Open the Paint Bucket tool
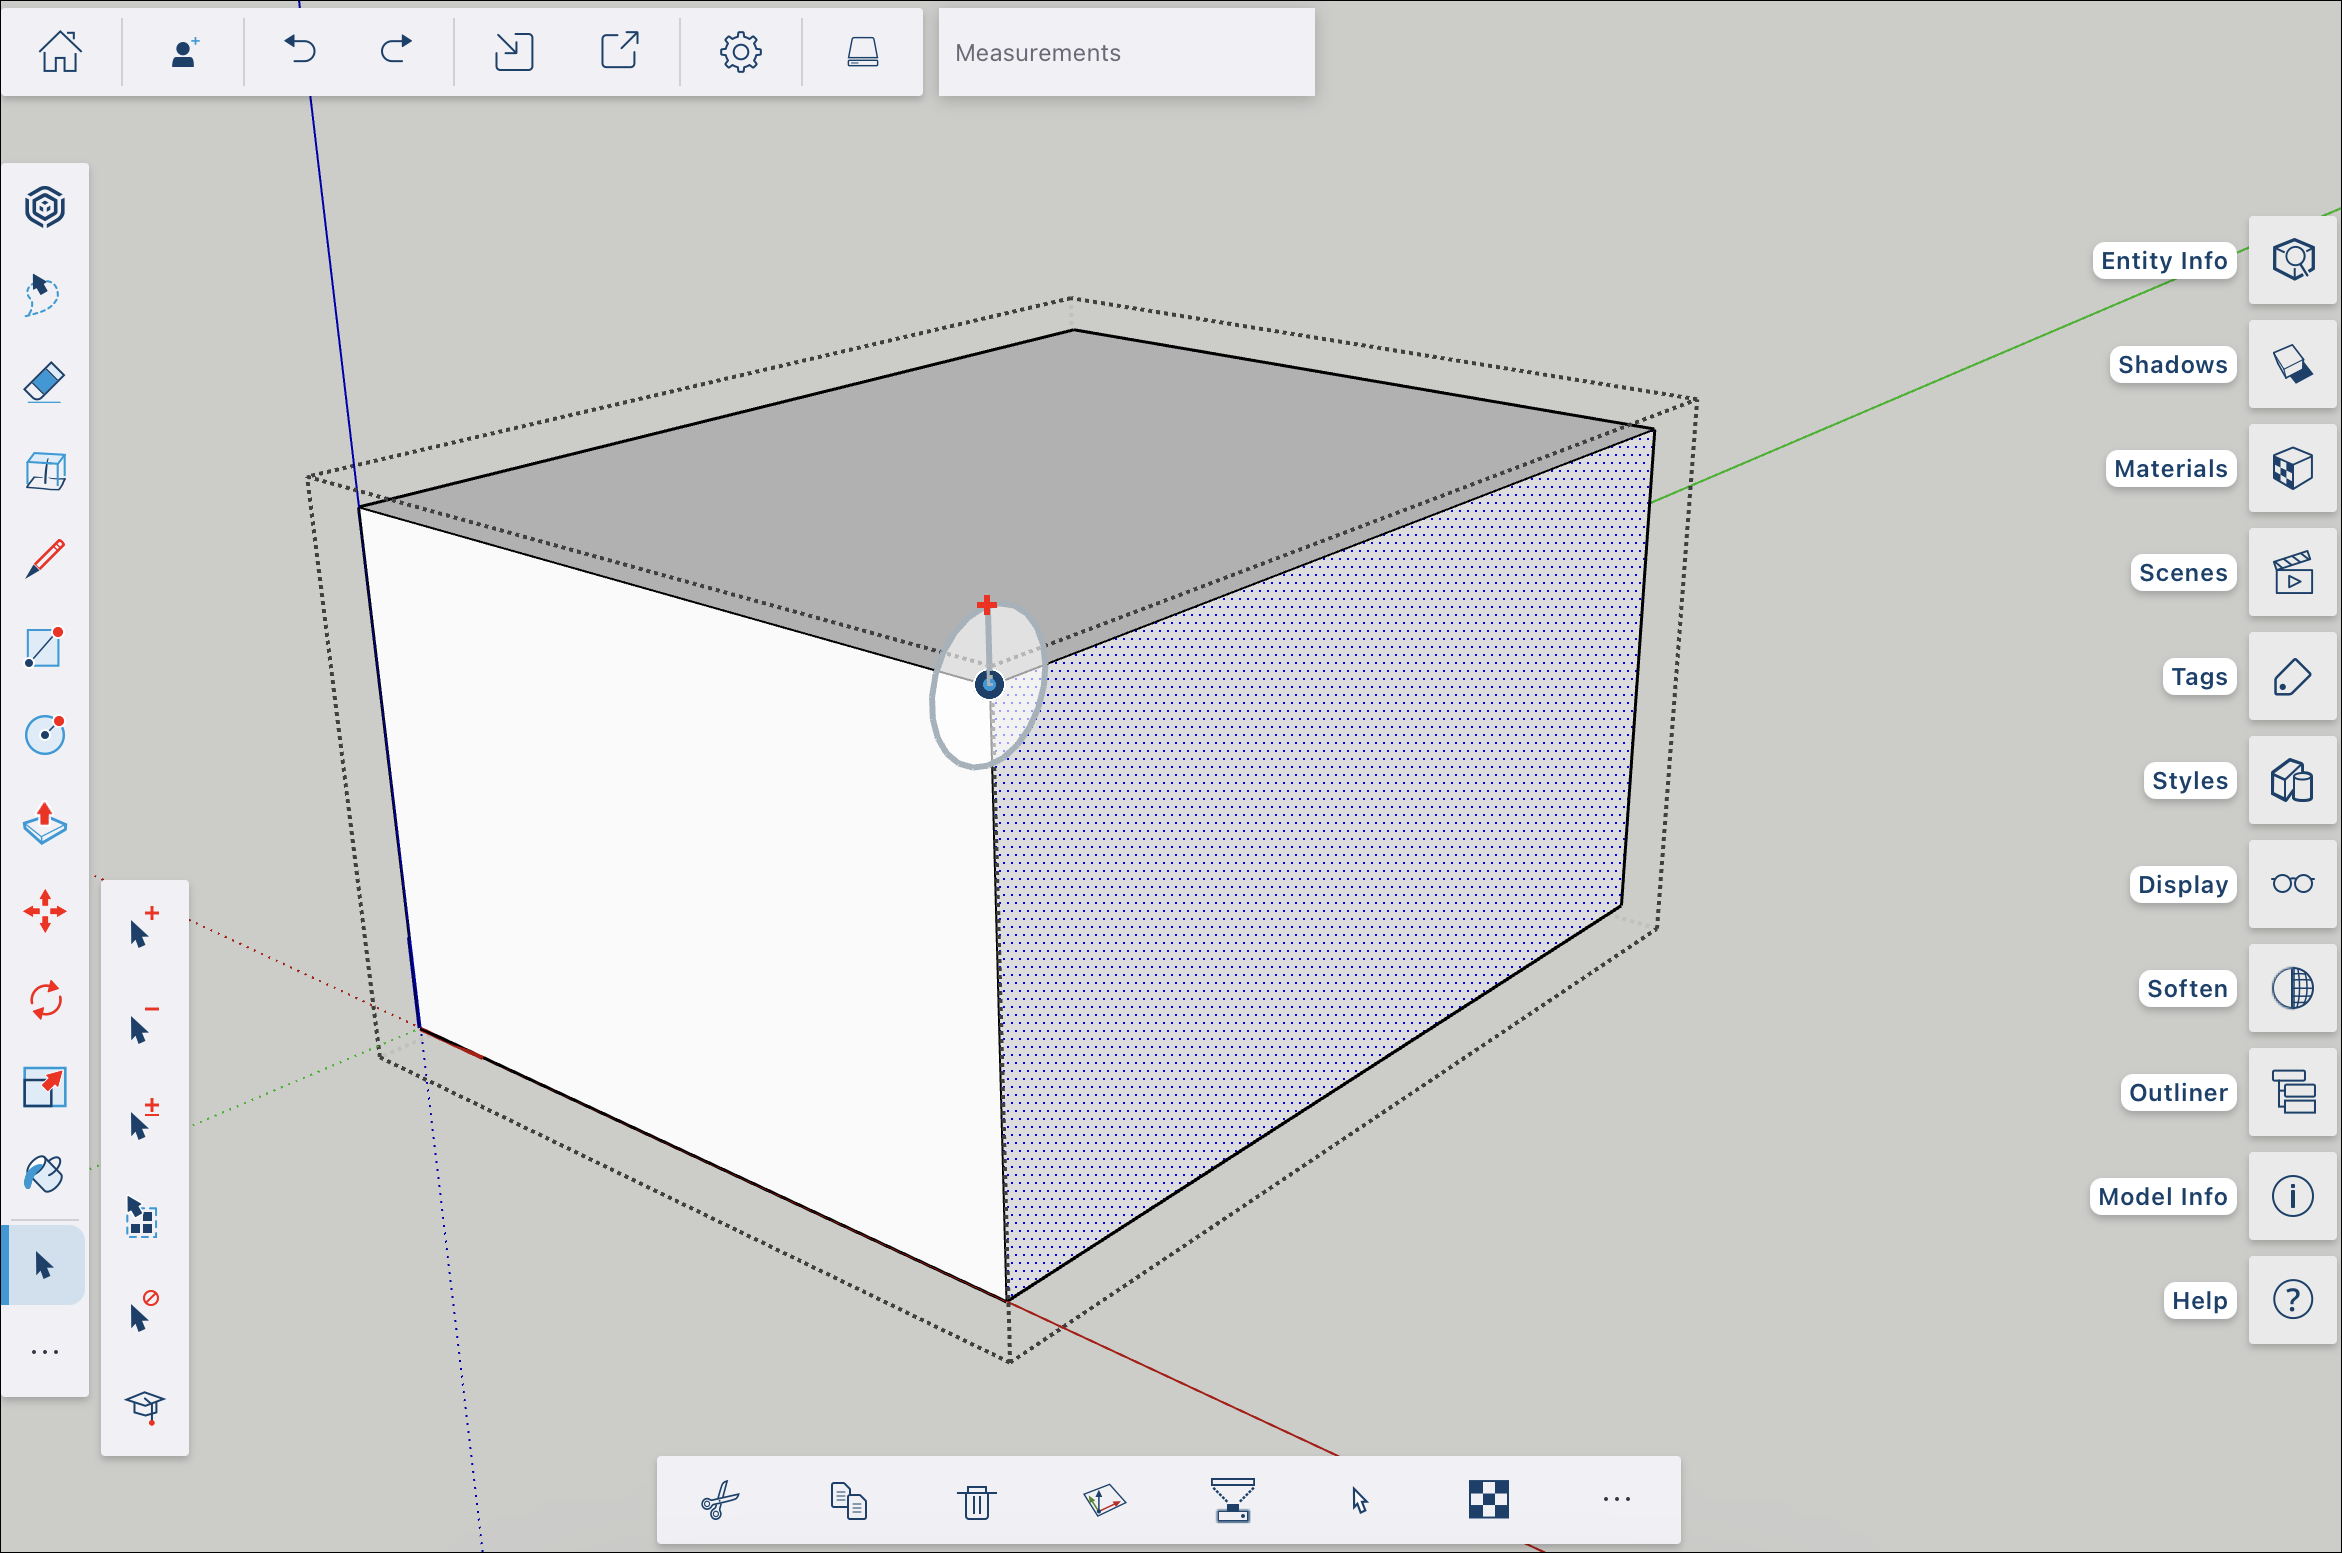Screen dimensions: 2342x1553 [x=44, y=1172]
